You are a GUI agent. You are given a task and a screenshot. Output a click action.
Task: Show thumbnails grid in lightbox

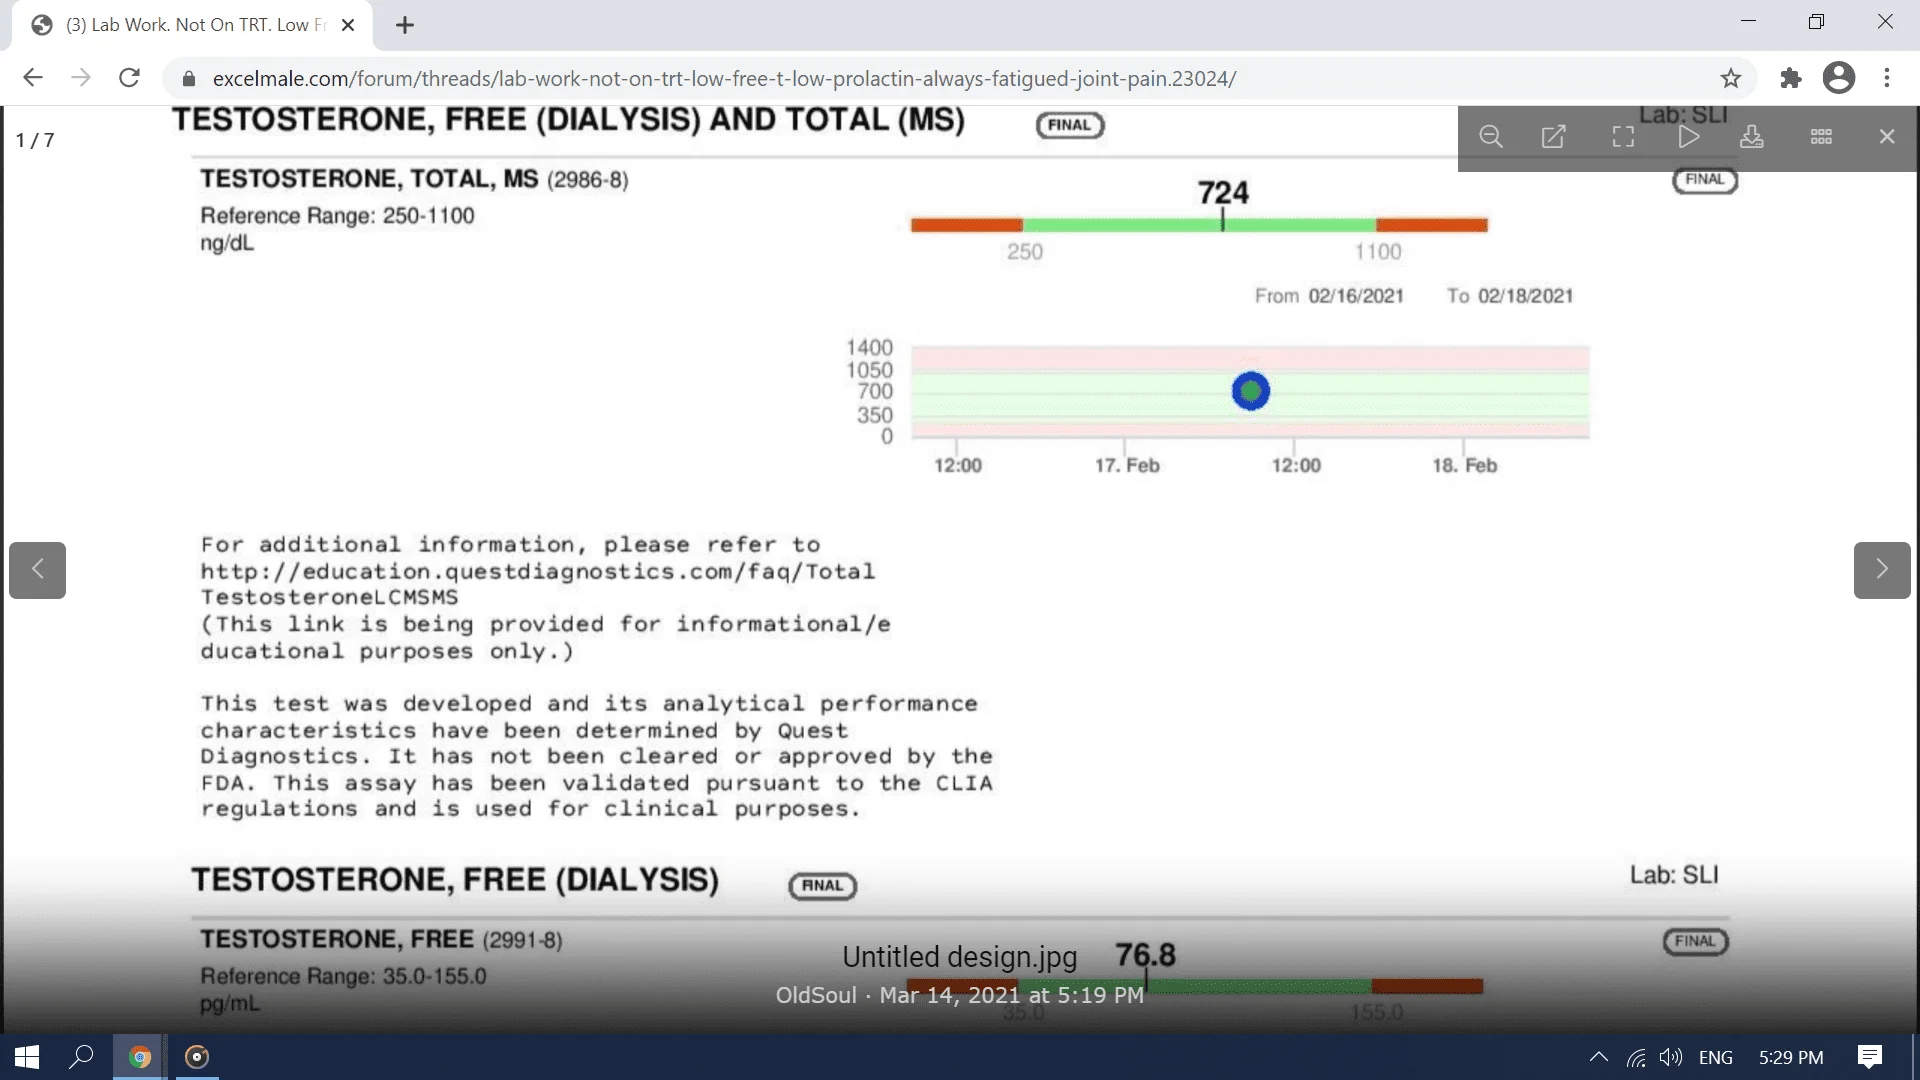tap(1821, 137)
